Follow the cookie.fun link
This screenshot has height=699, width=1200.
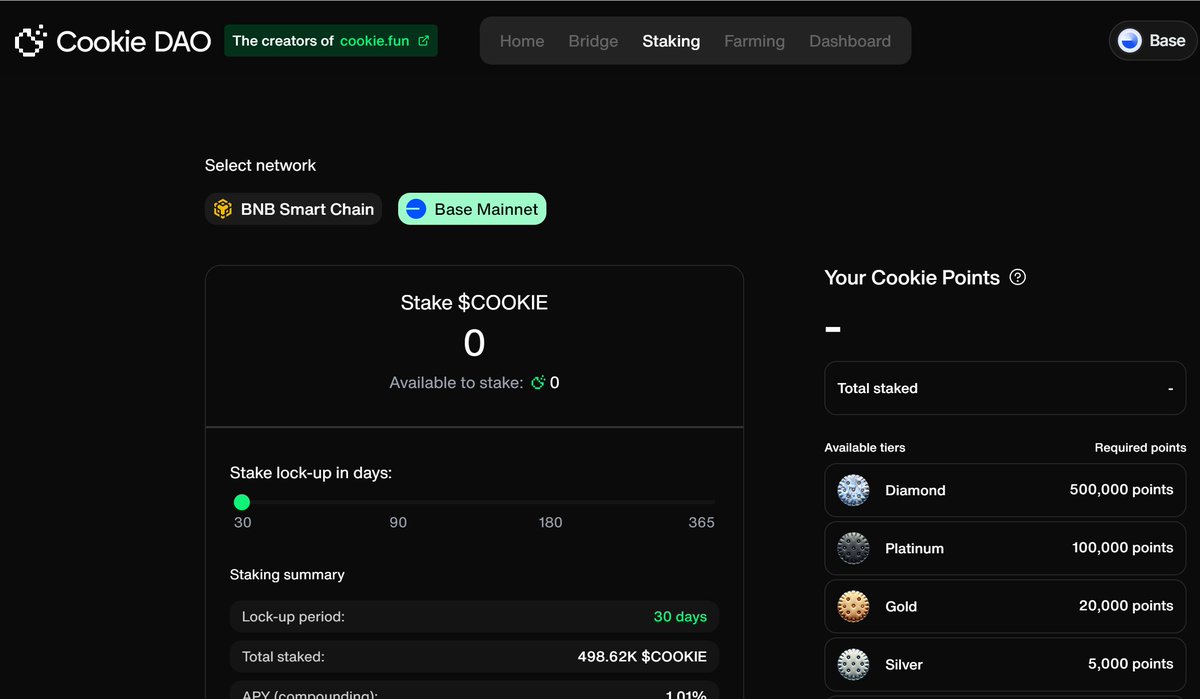pos(374,41)
